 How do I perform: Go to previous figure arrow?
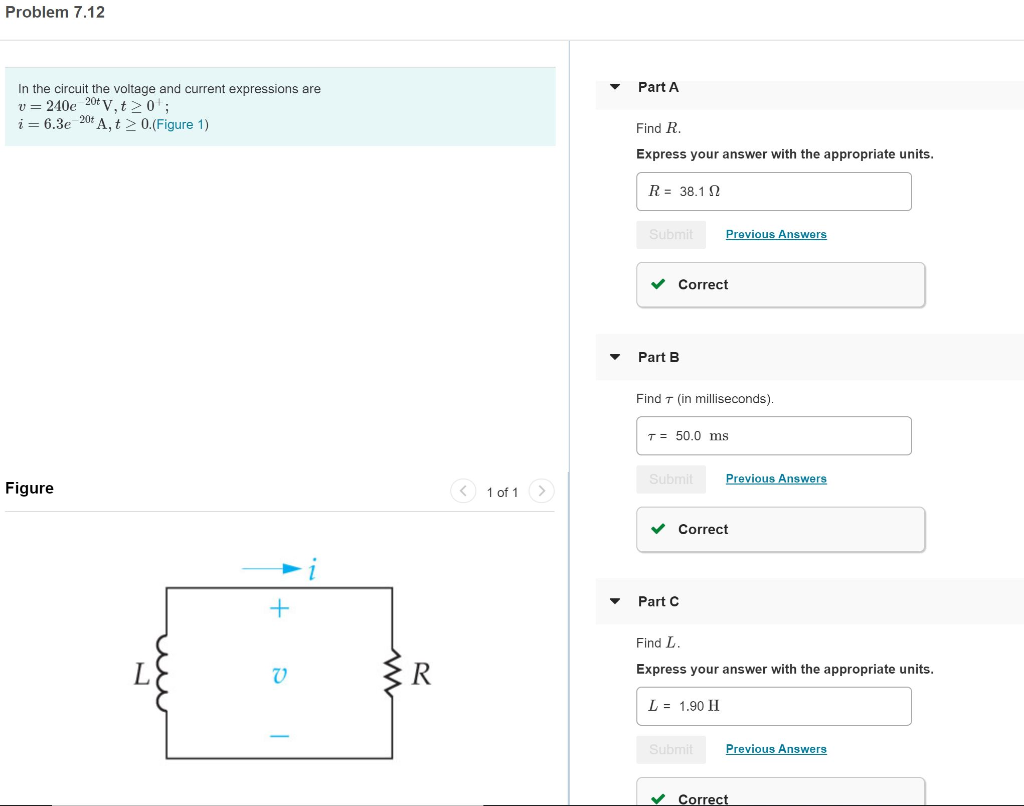(463, 491)
